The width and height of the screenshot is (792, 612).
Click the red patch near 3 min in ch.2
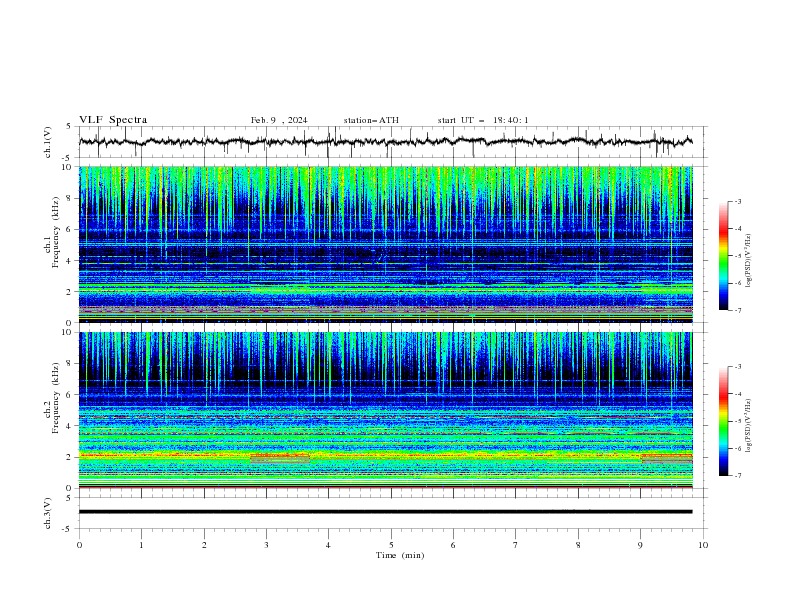[280, 458]
